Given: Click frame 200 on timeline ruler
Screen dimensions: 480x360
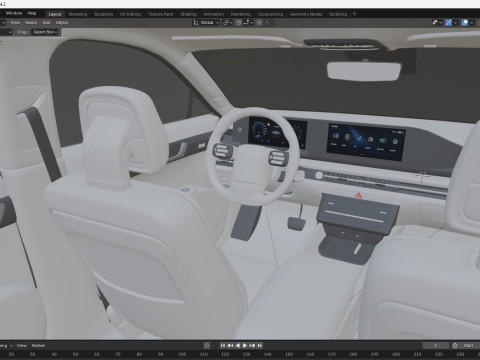Looking at the screenshot, I should pos(396,354).
